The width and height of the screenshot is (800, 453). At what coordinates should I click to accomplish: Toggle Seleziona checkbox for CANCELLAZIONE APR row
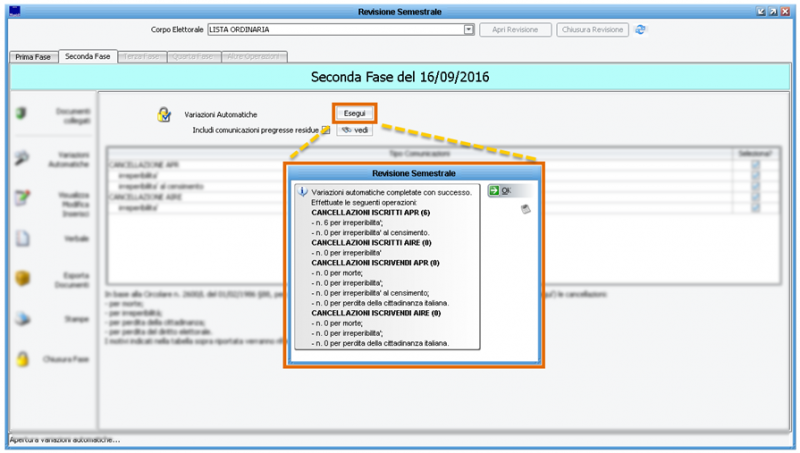pos(755,164)
